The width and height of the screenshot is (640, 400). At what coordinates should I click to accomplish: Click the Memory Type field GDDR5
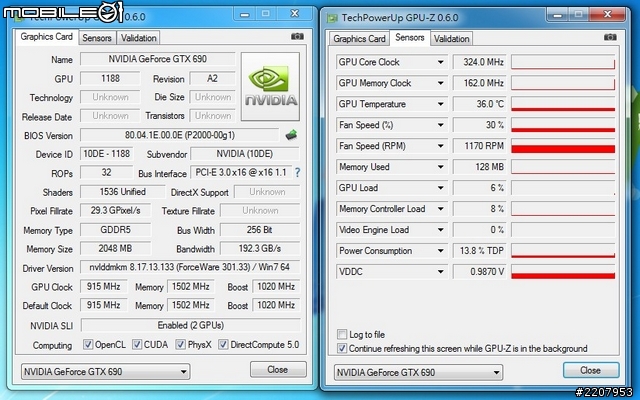(116, 230)
